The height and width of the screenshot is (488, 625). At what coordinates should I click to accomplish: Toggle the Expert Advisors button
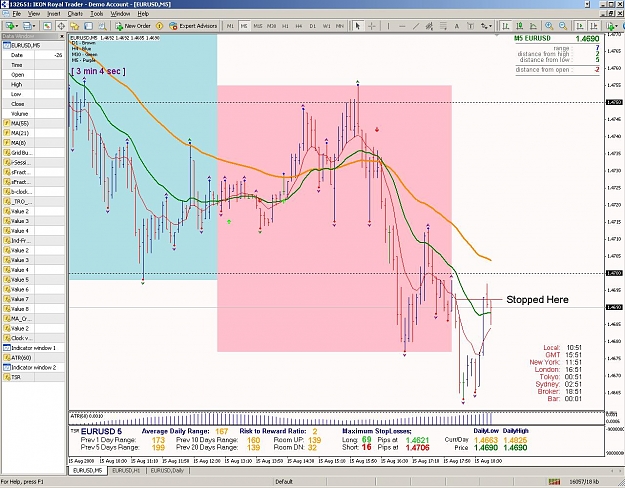point(193,26)
